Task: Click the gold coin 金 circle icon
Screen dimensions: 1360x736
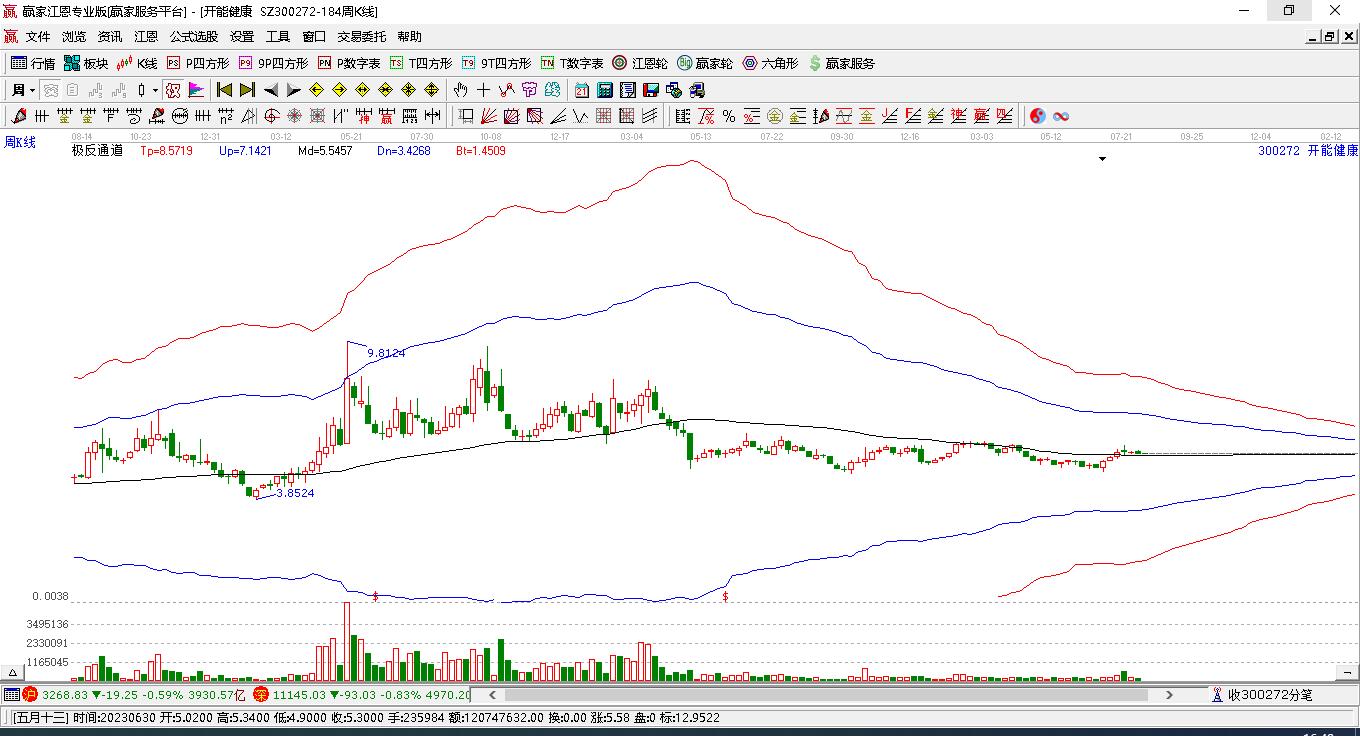Action: pyautogui.click(x=775, y=116)
